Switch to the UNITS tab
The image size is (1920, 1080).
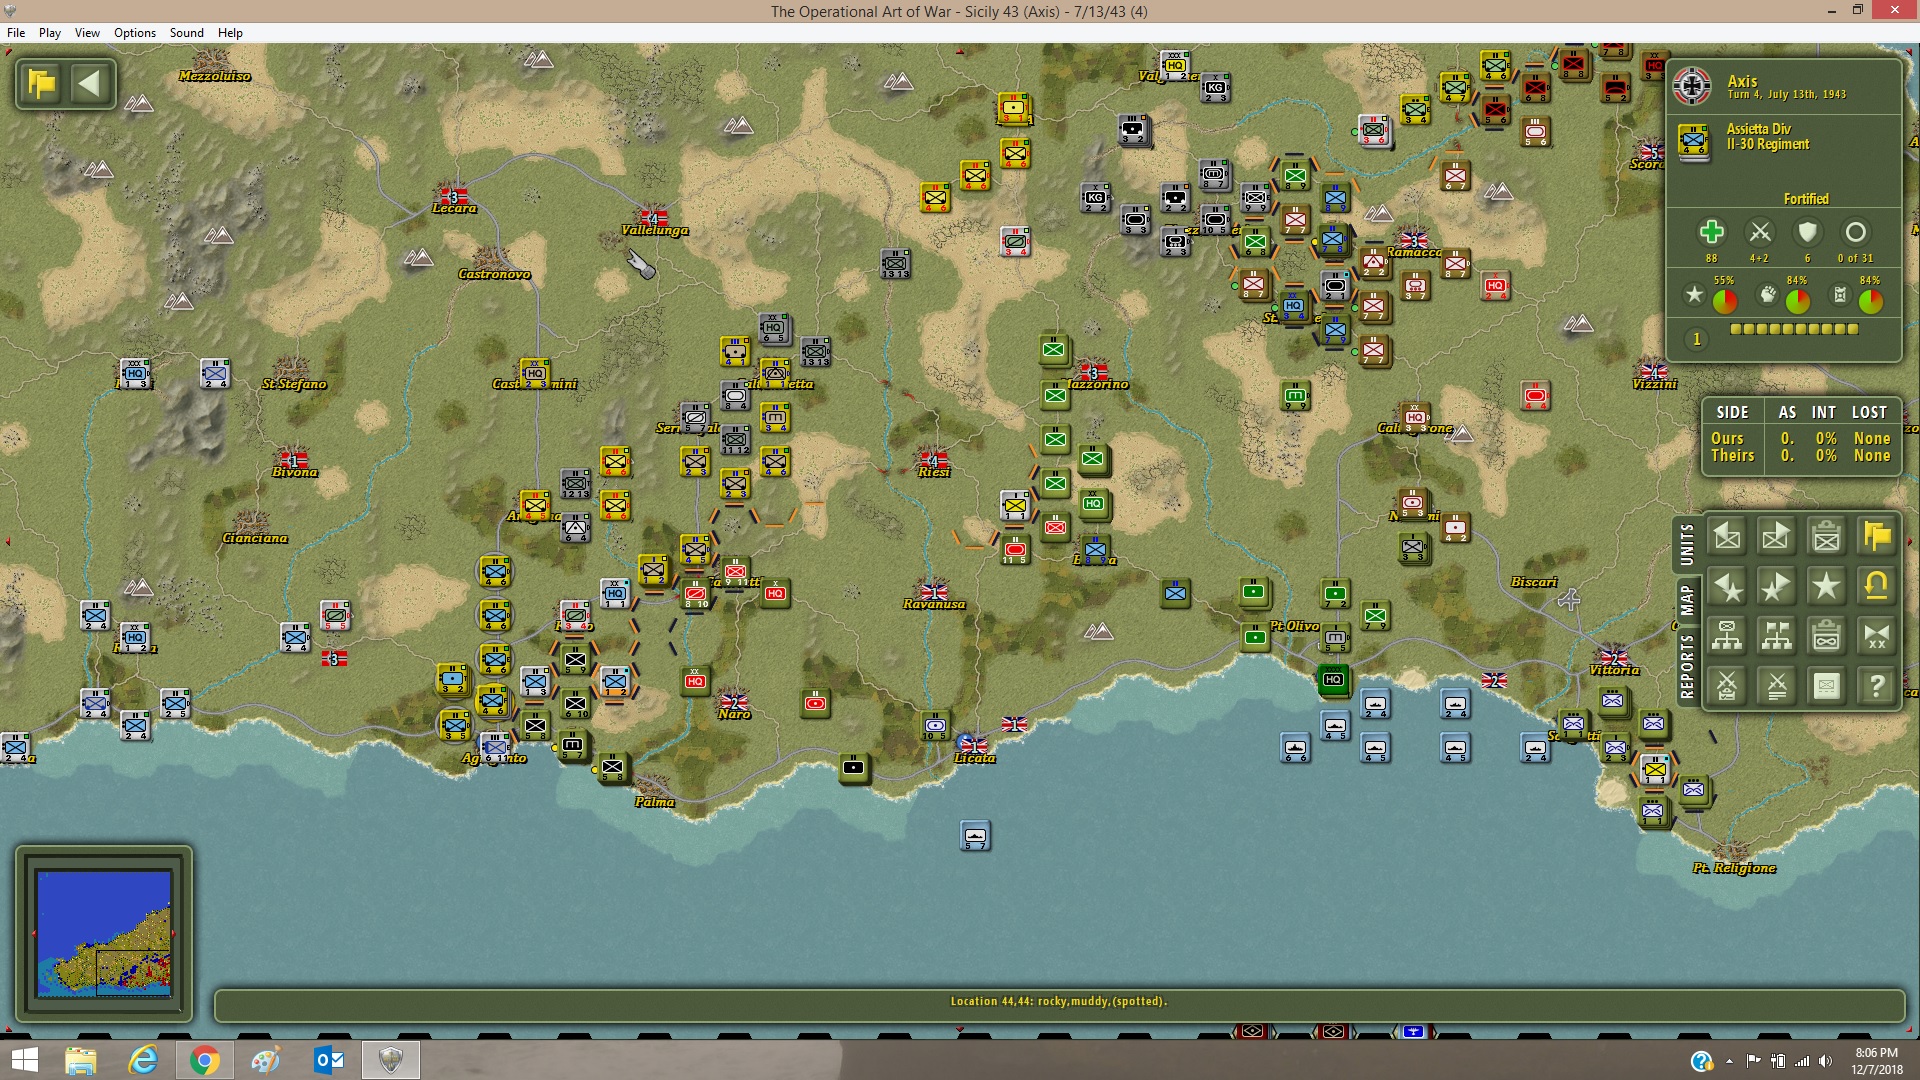click(1688, 545)
